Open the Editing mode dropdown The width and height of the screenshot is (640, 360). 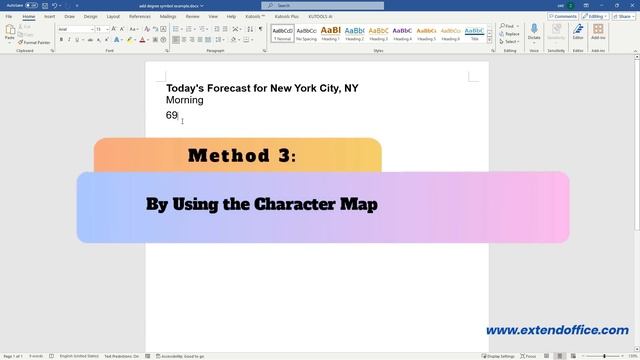coord(595,16)
